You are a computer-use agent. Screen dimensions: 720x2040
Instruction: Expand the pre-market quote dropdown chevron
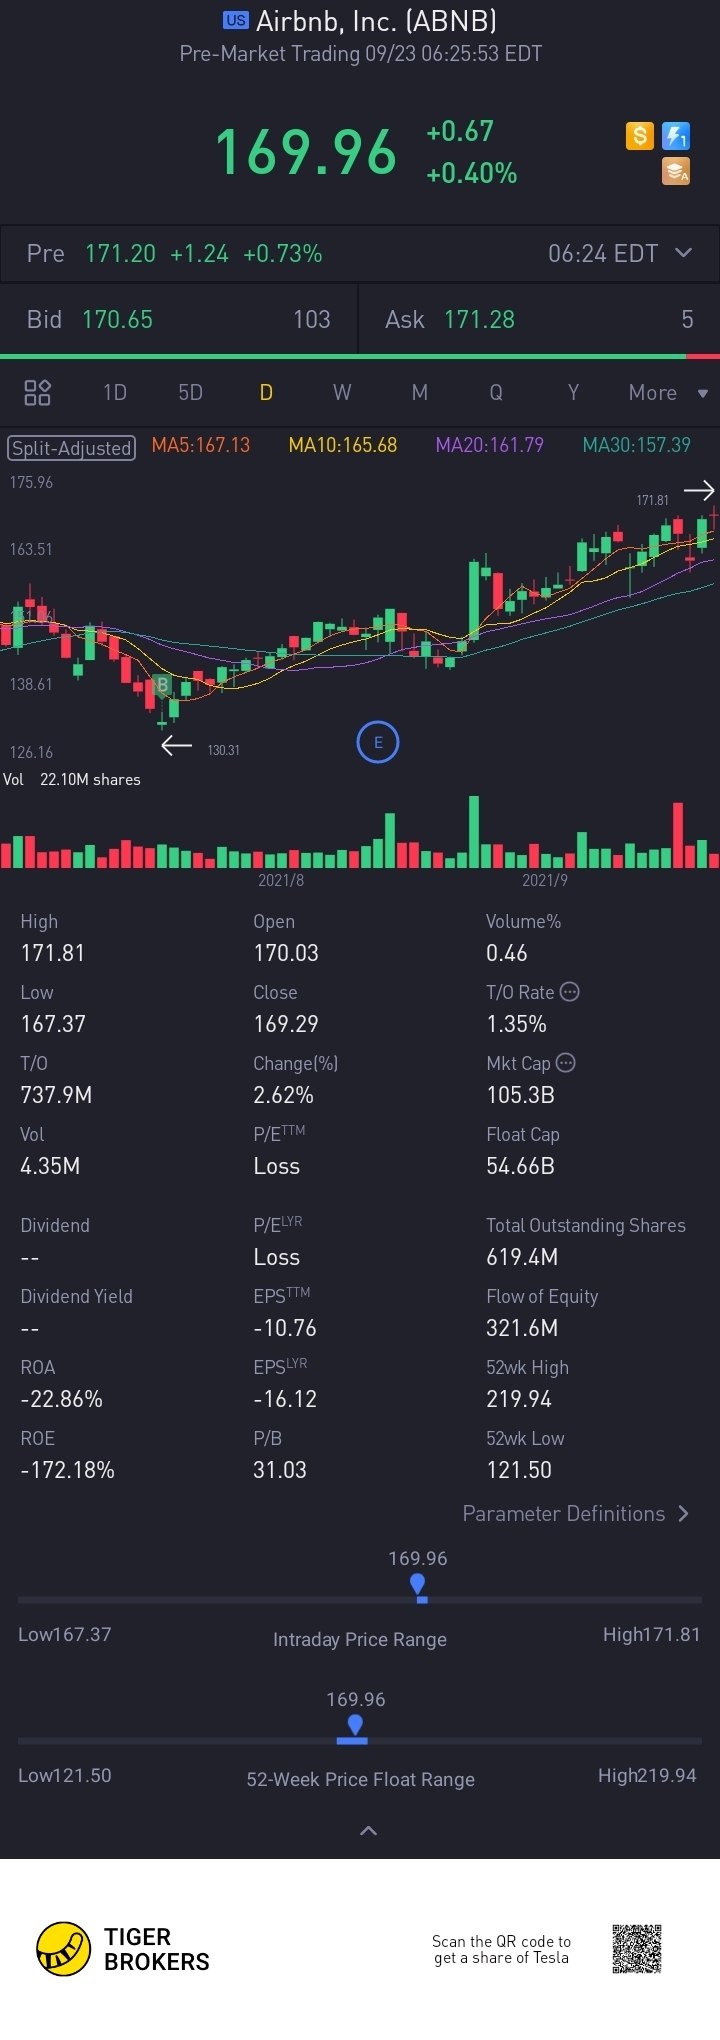[x=684, y=253]
